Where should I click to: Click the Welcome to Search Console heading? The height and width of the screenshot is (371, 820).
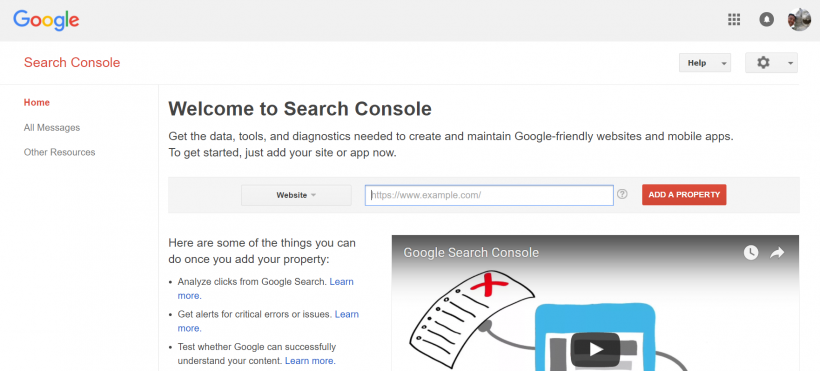point(300,109)
